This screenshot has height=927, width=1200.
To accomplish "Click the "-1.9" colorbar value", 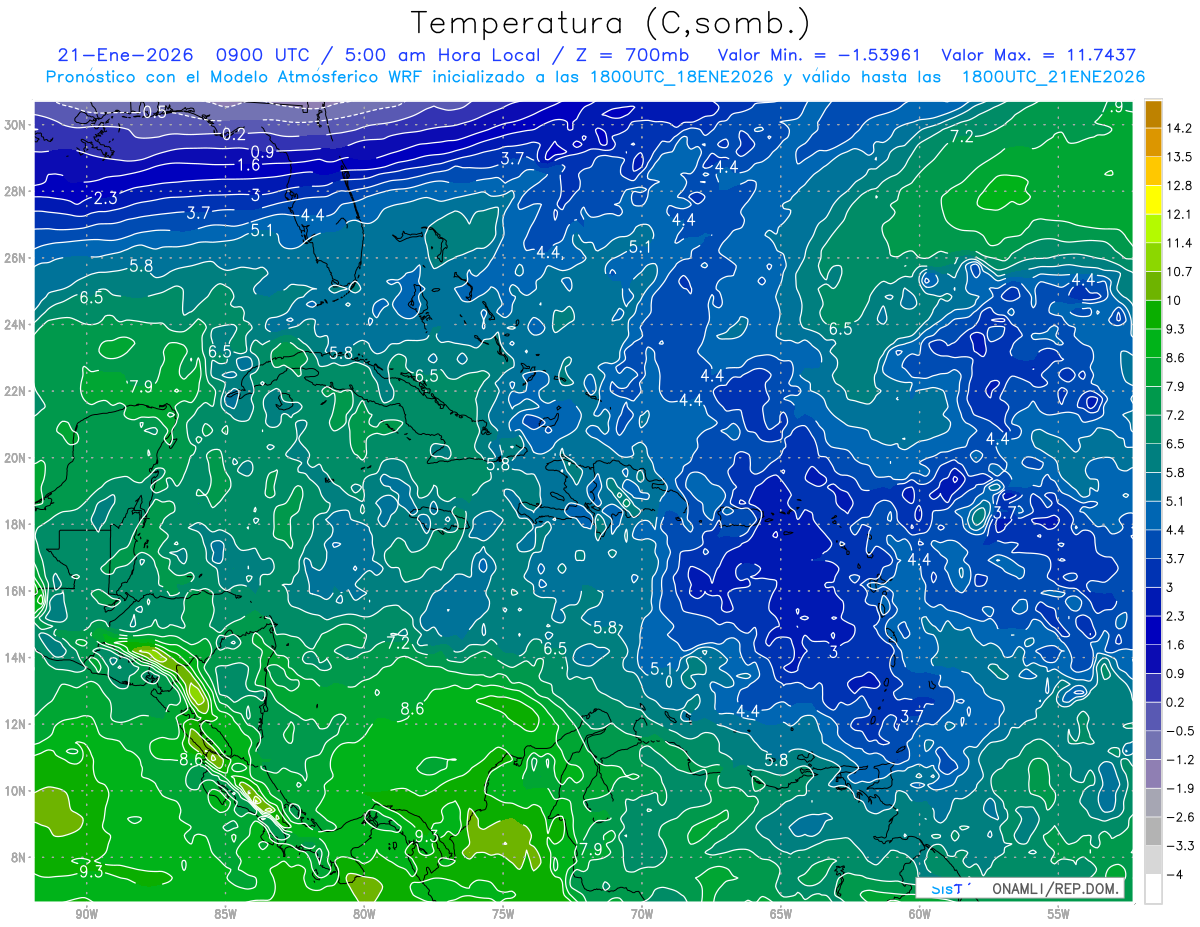I will pyautogui.click(x=1179, y=789).
